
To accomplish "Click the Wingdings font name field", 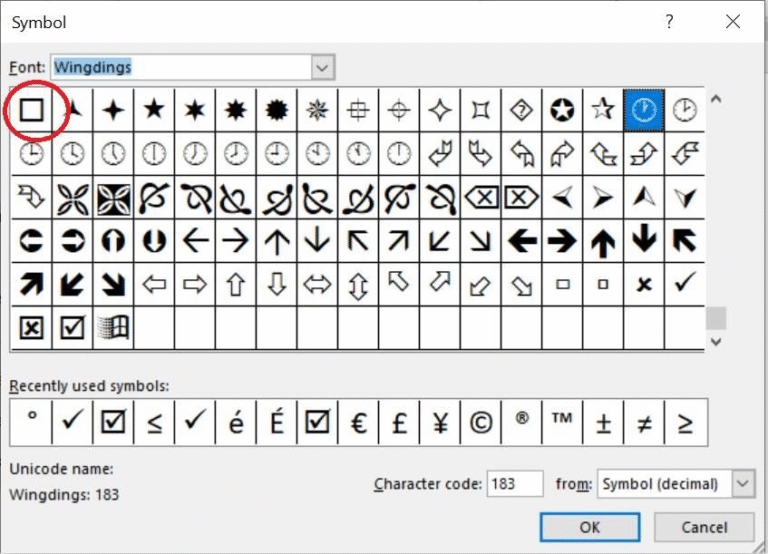I will [x=181, y=67].
